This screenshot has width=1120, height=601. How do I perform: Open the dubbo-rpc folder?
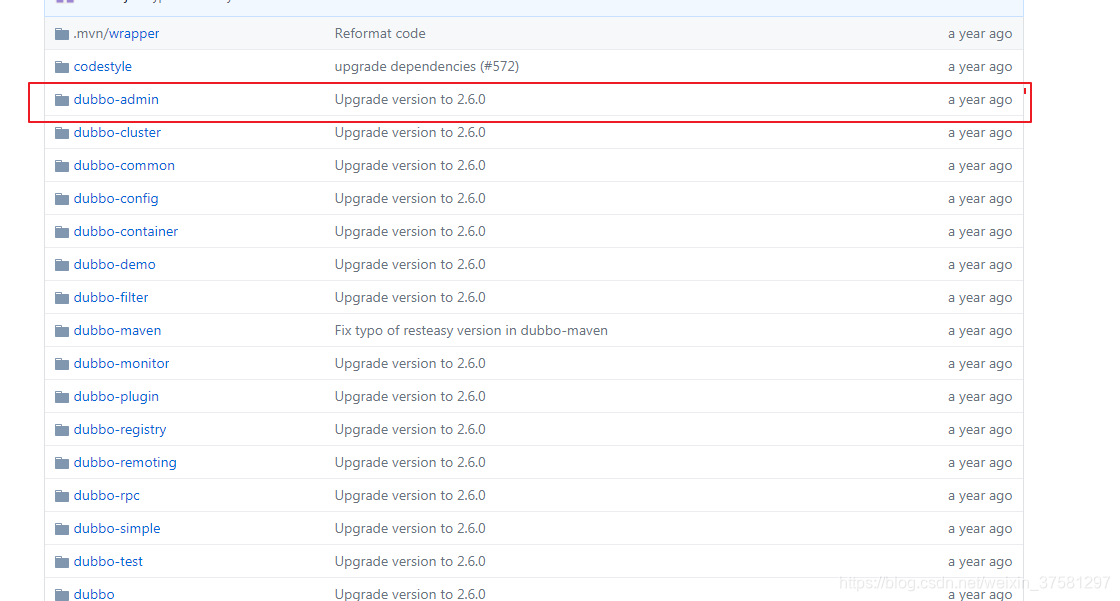click(106, 495)
